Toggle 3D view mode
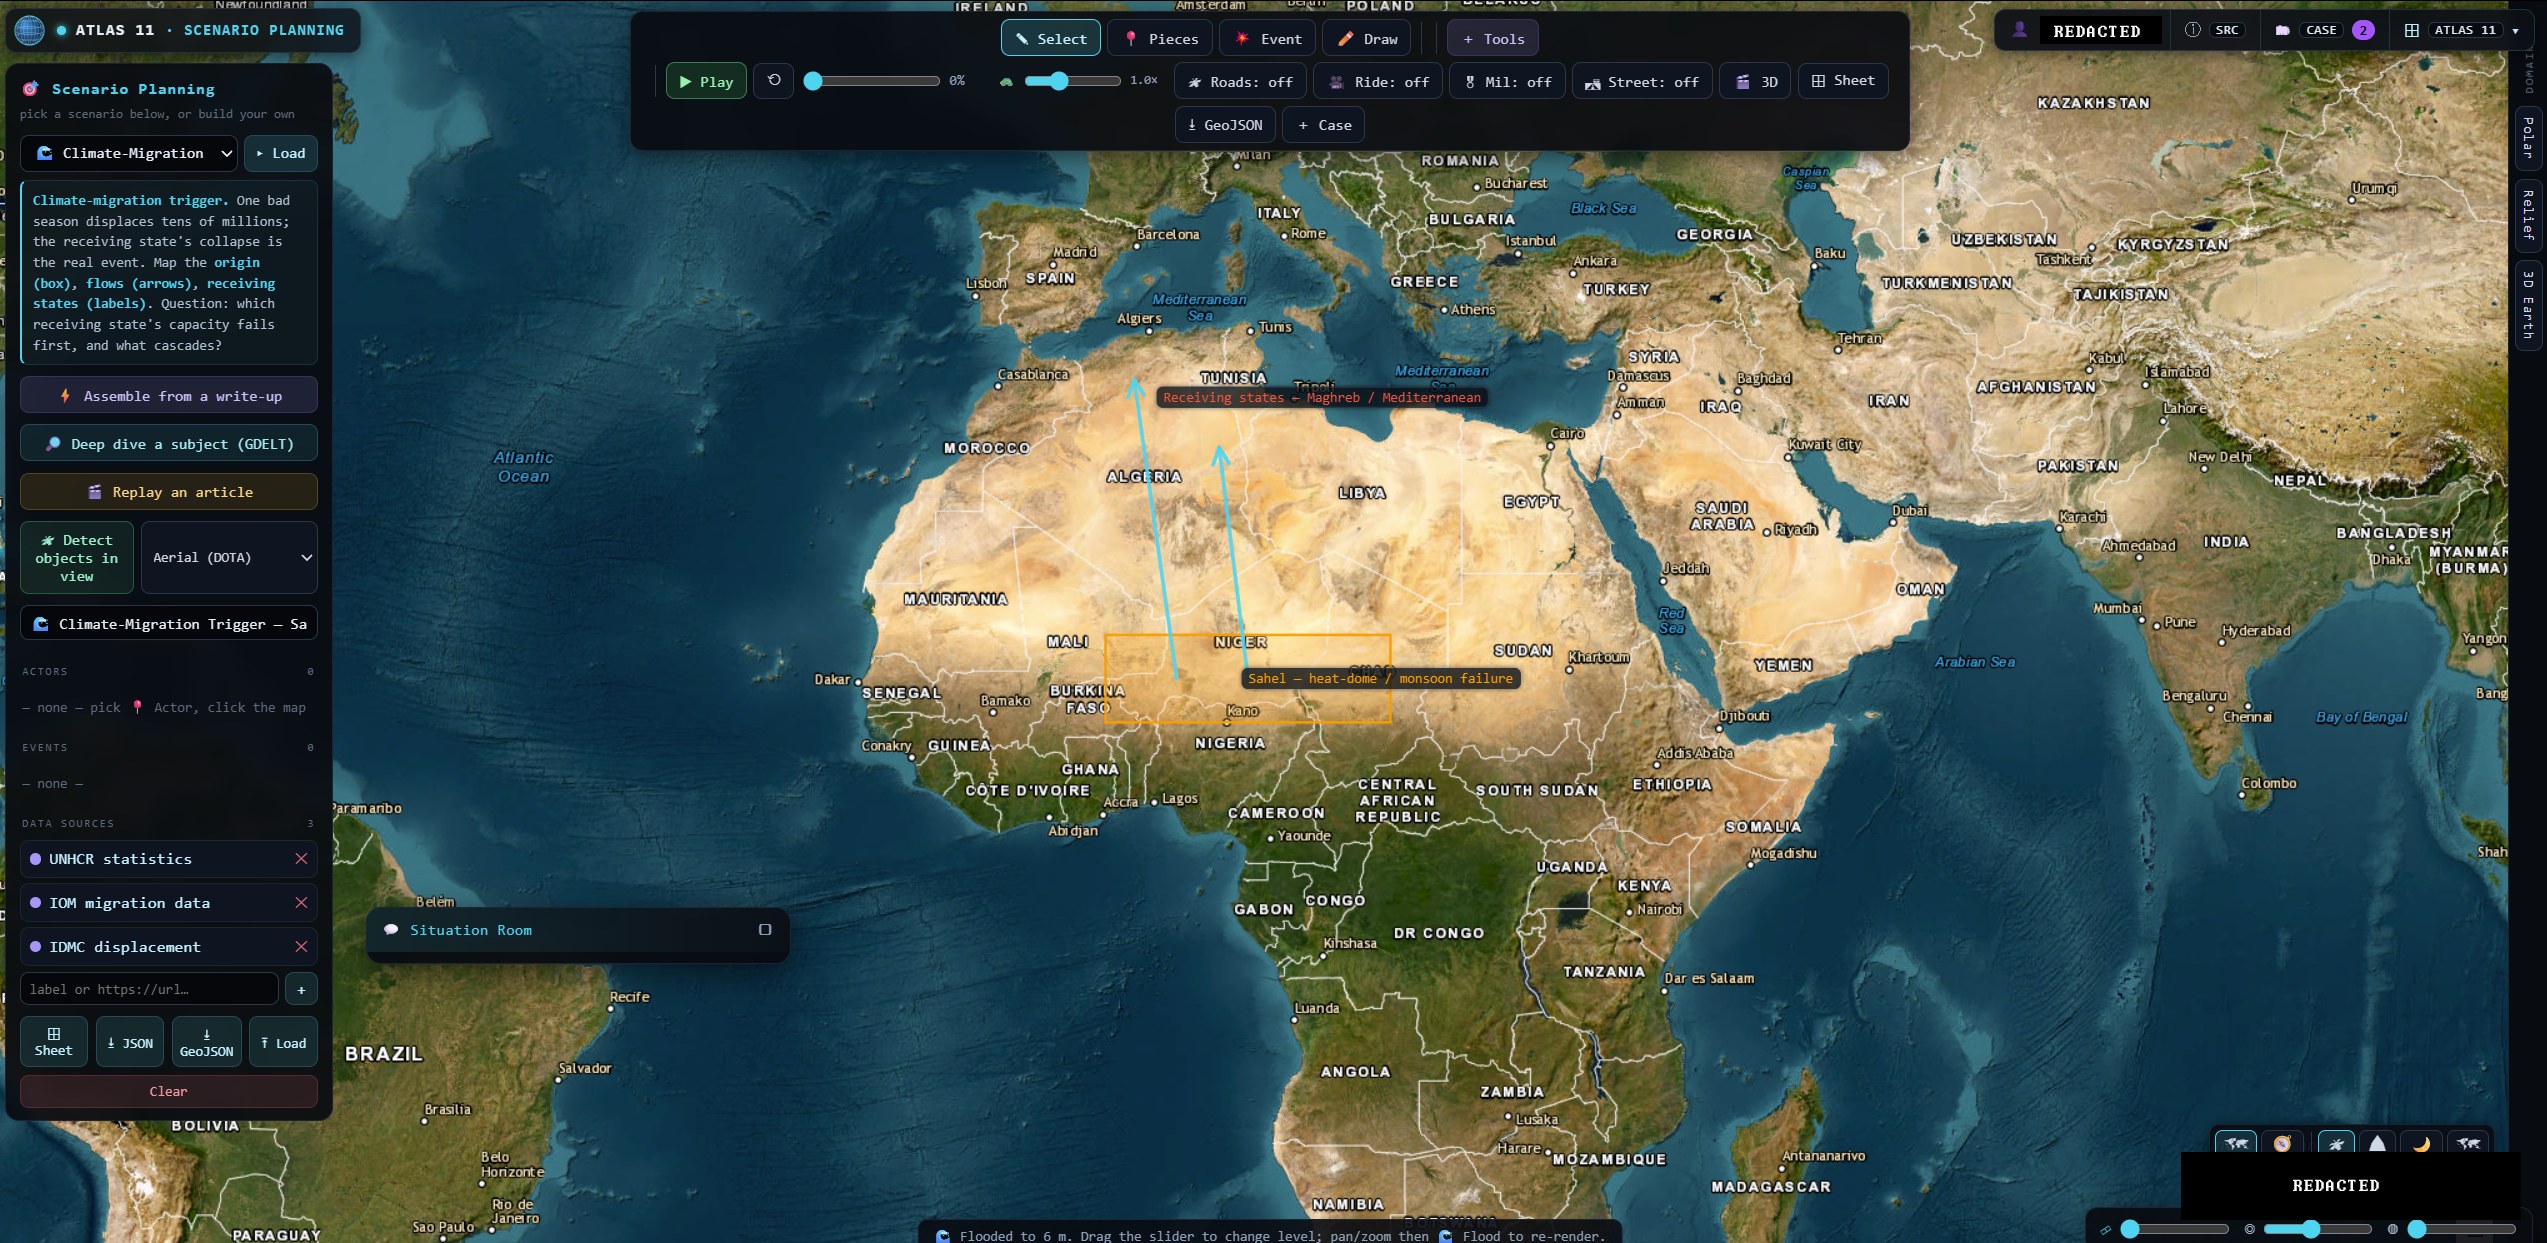This screenshot has width=2547, height=1243. pyautogui.click(x=1755, y=81)
